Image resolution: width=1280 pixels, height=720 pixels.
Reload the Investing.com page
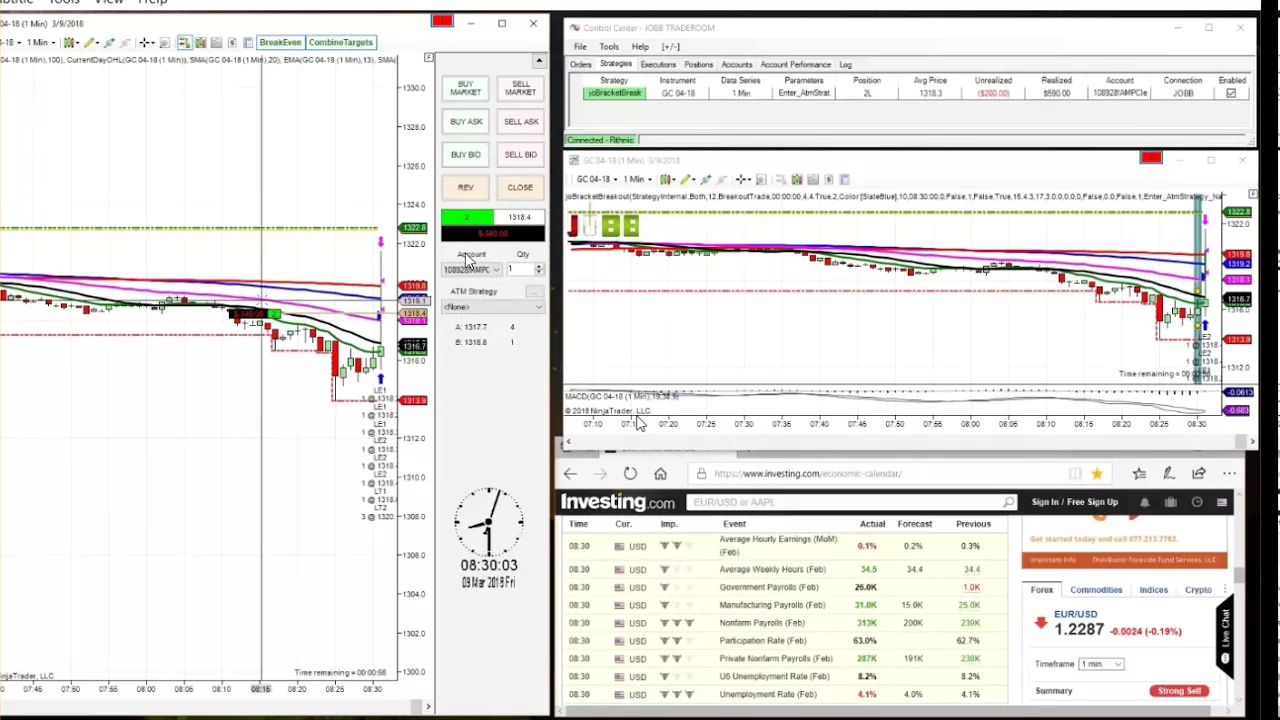(630, 474)
